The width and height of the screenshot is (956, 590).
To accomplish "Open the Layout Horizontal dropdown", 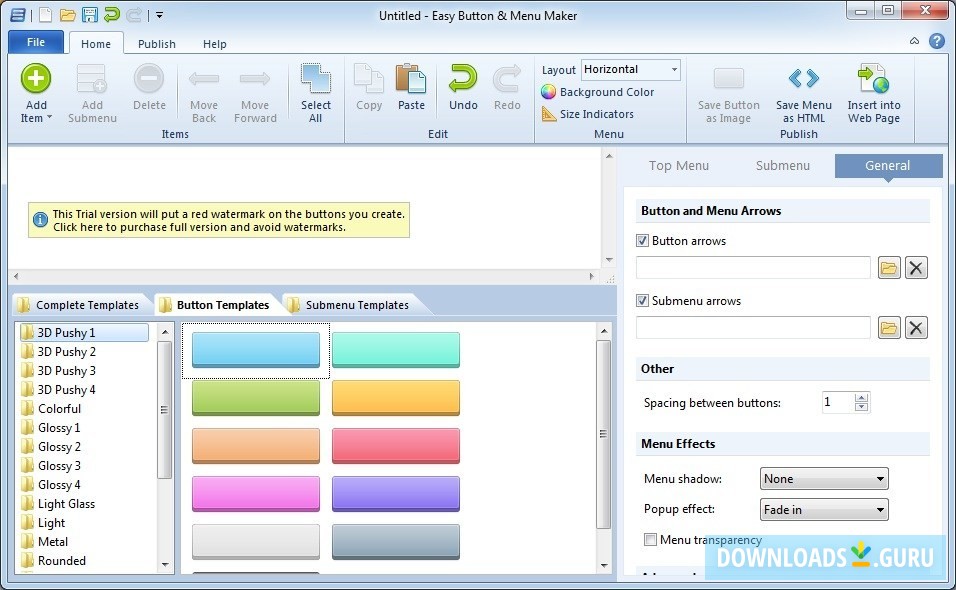I will pos(630,69).
